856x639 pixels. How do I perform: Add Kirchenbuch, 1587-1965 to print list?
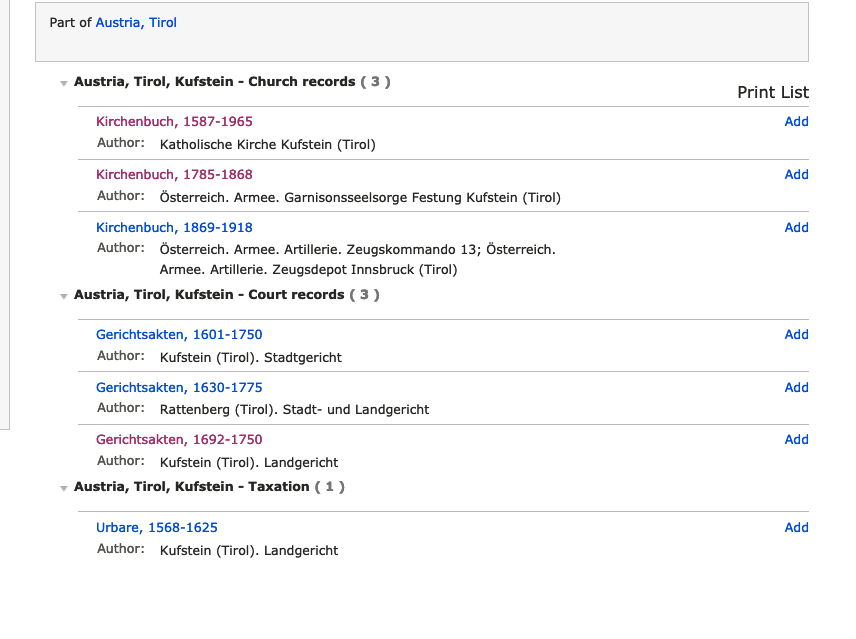796,121
